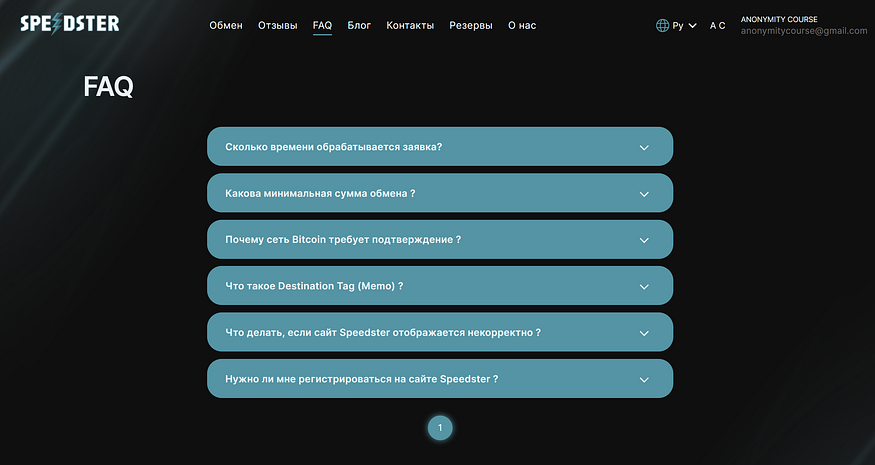Expand chevron for сайт отображается некорректно question
The height and width of the screenshot is (465, 875).
coord(644,333)
